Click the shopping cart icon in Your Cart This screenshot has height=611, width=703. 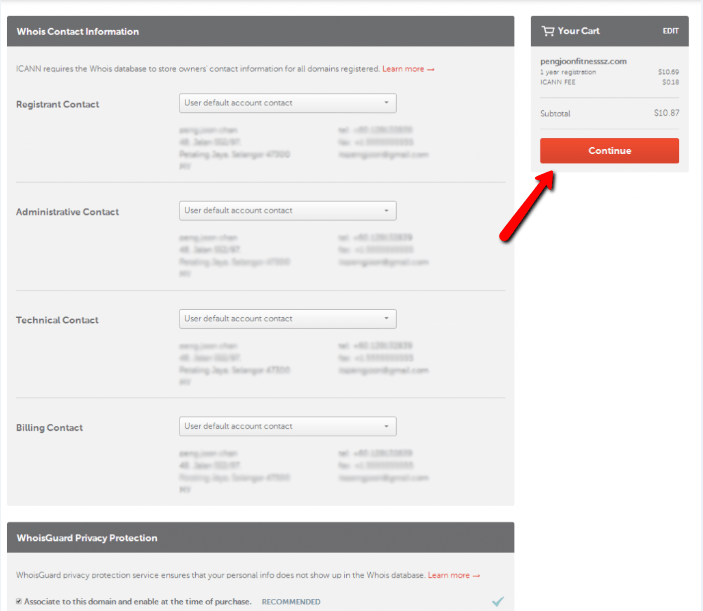(x=548, y=31)
